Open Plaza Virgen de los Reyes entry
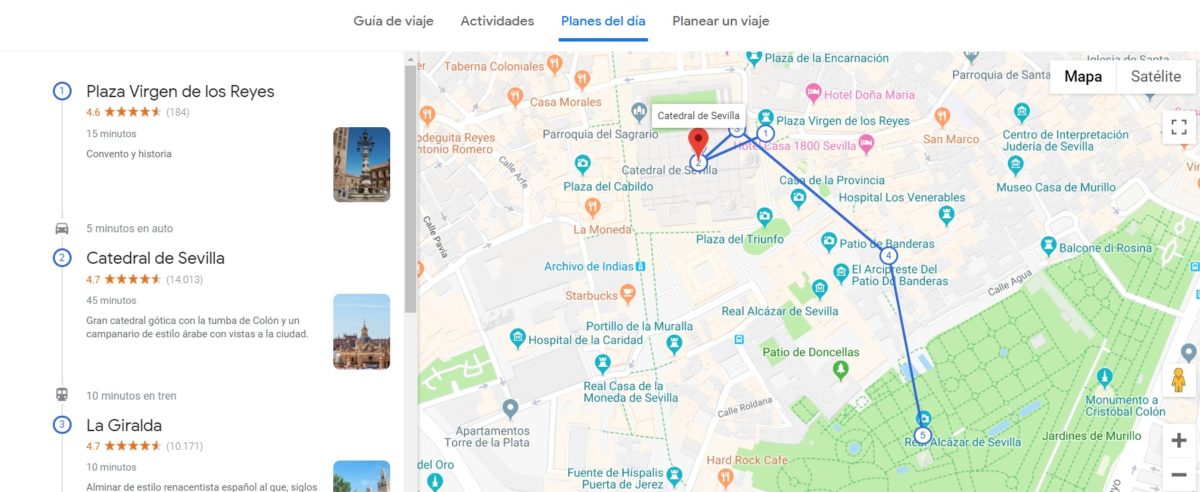Viewport: 1200px width, 492px height. point(180,91)
